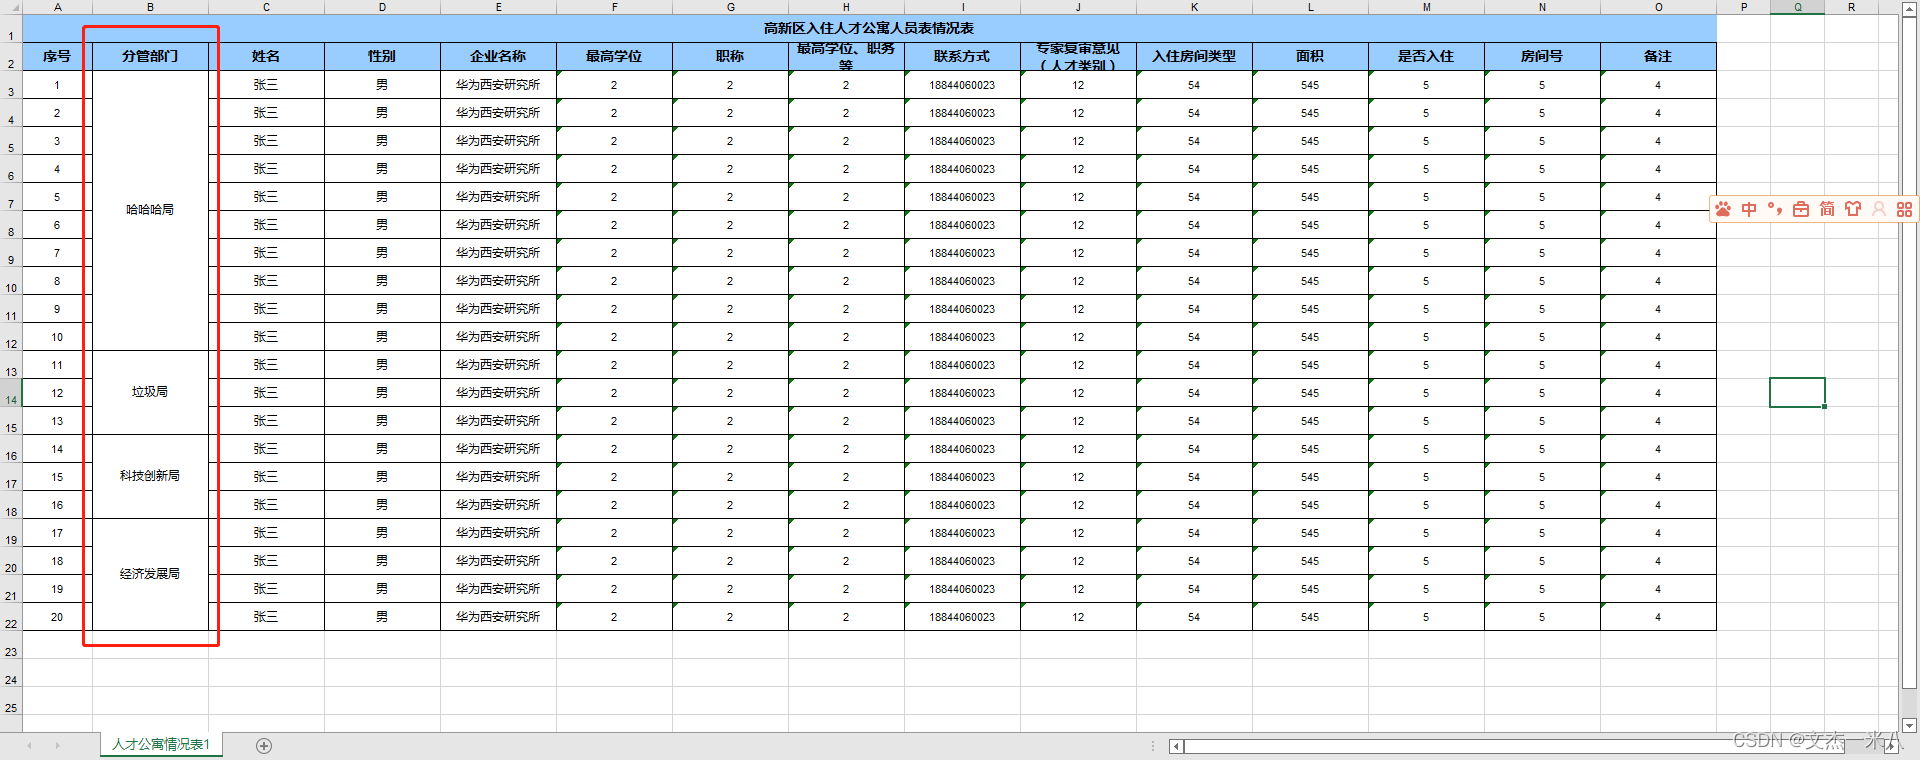1920x760 pixels.
Task: Click 序号 cell with value 15
Action: pyautogui.click(x=57, y=477)
